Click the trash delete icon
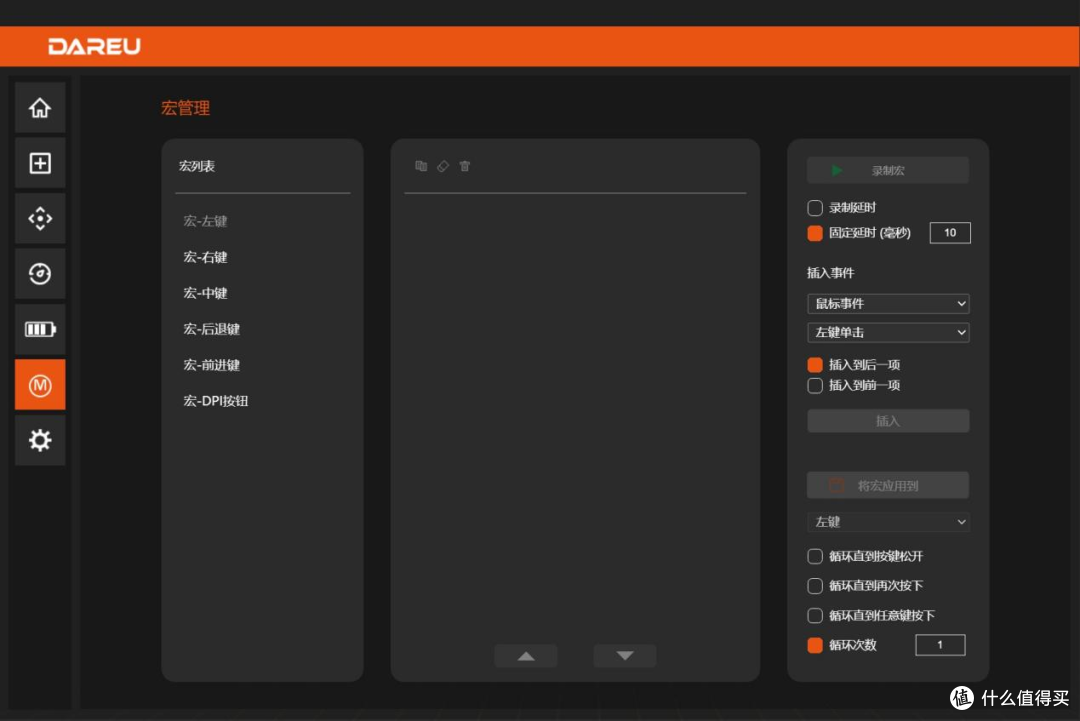Image resolution: width=1080 pixels, height=721 pixels. coord(465,166)
